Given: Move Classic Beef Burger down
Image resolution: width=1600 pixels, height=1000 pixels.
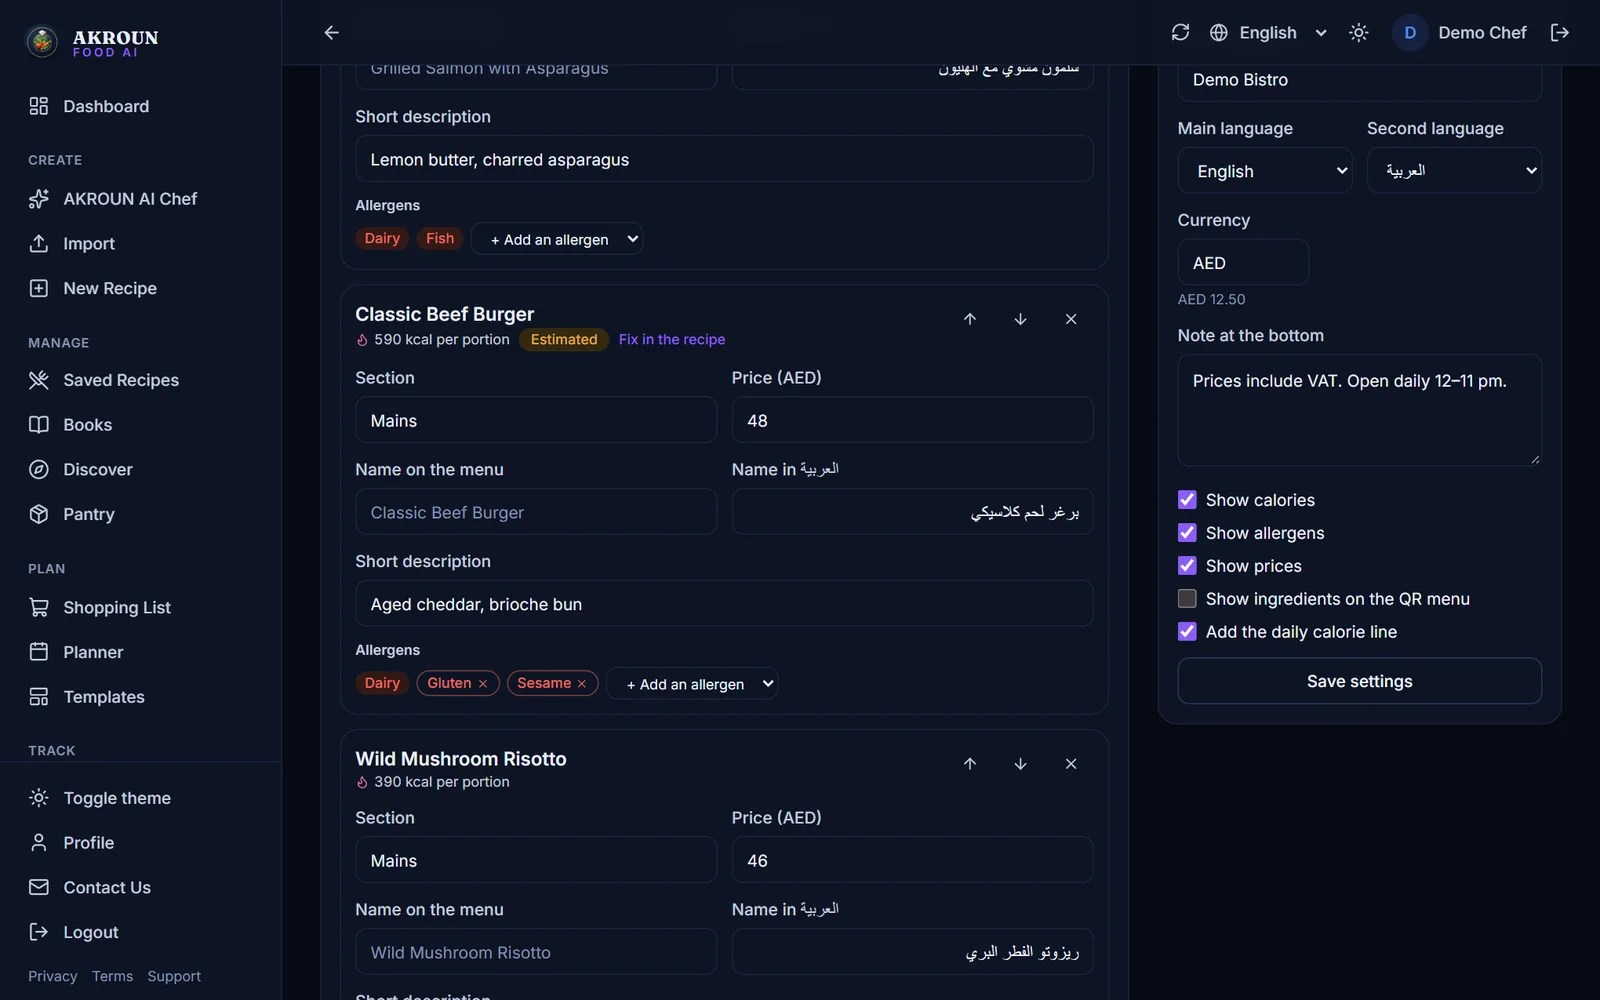Looking at the screenshot, I should [1020, 319].
